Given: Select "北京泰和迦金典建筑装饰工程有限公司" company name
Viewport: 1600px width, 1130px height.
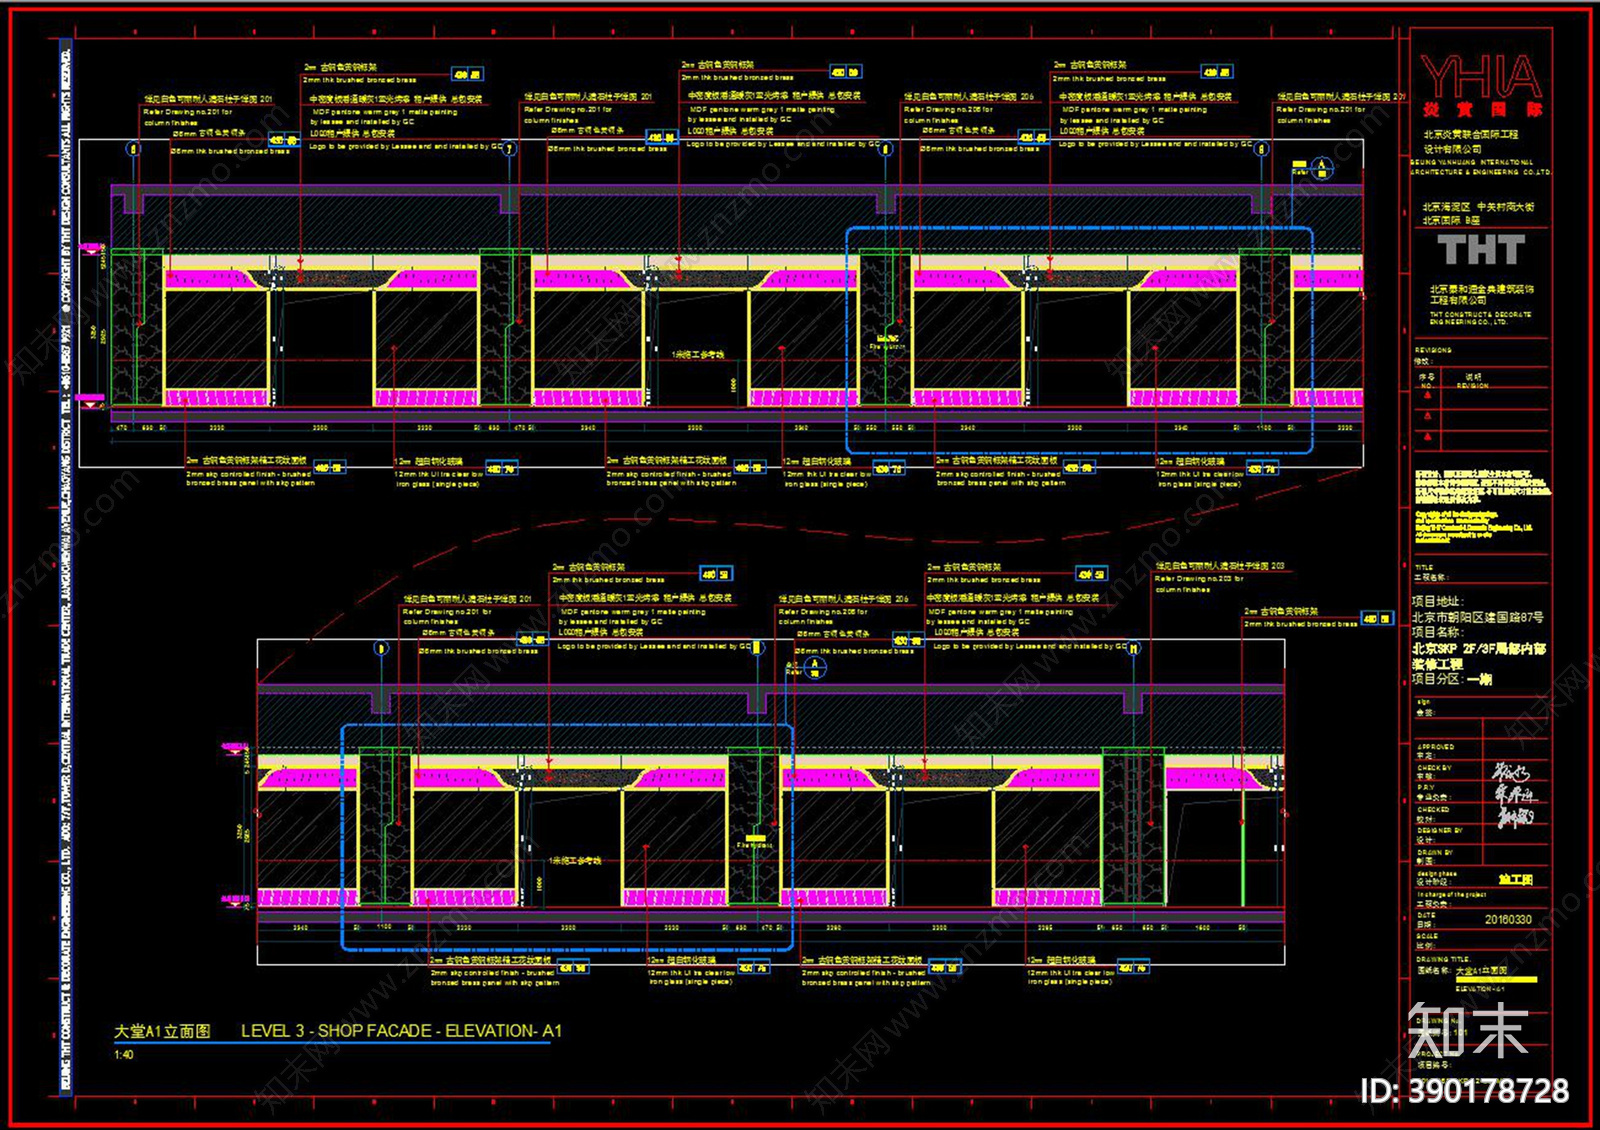Looking at the screenshot, I should coord(1481,294).
